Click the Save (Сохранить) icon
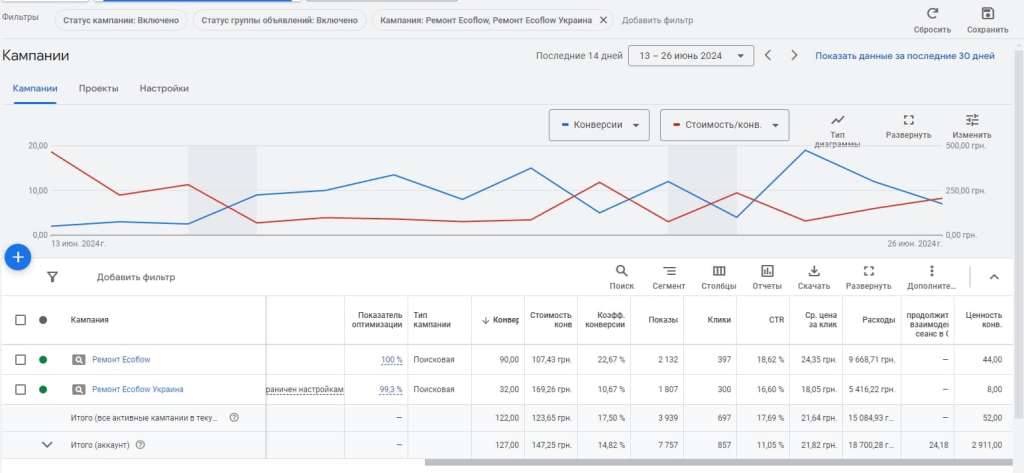This screenshot has height=473, width=1024. (x=987, y=14)
